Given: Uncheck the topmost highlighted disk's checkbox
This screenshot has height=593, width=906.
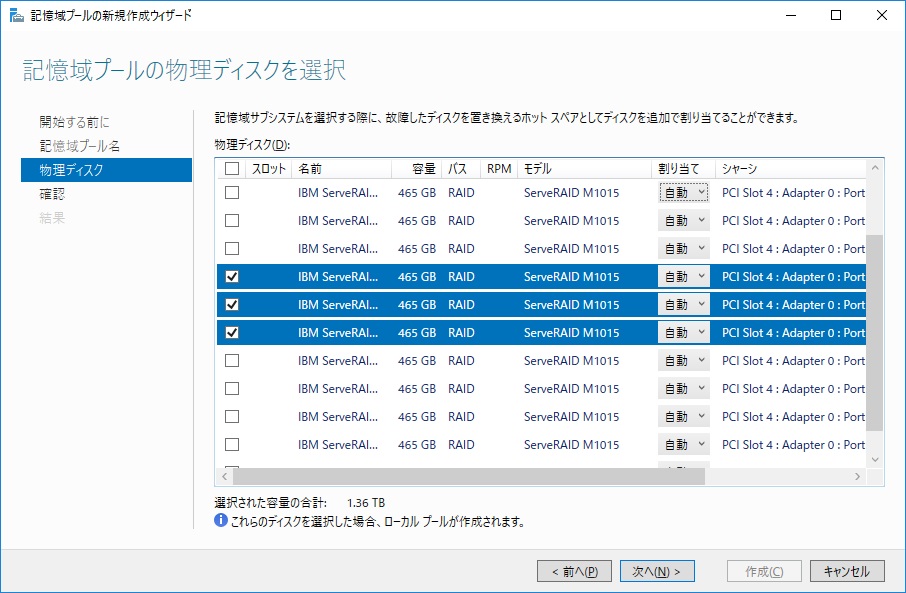Looking at the screenshot, I should coord(232,276).
